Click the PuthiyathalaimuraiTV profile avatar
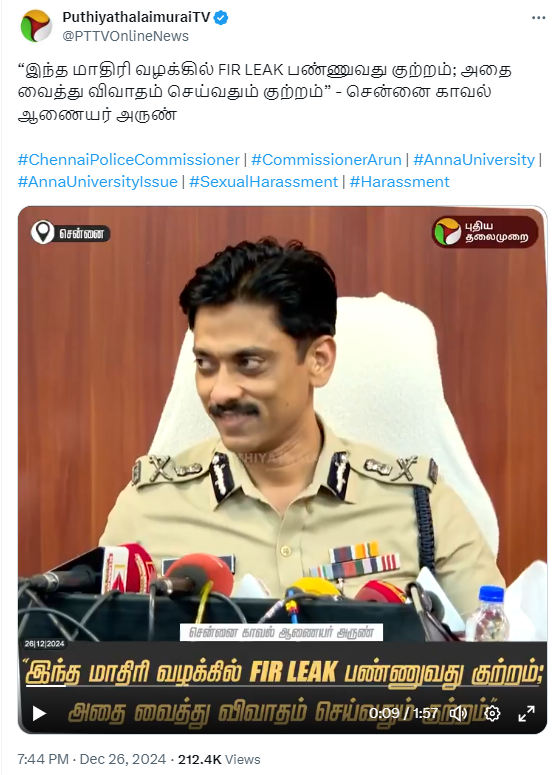 tap(36, 26)
